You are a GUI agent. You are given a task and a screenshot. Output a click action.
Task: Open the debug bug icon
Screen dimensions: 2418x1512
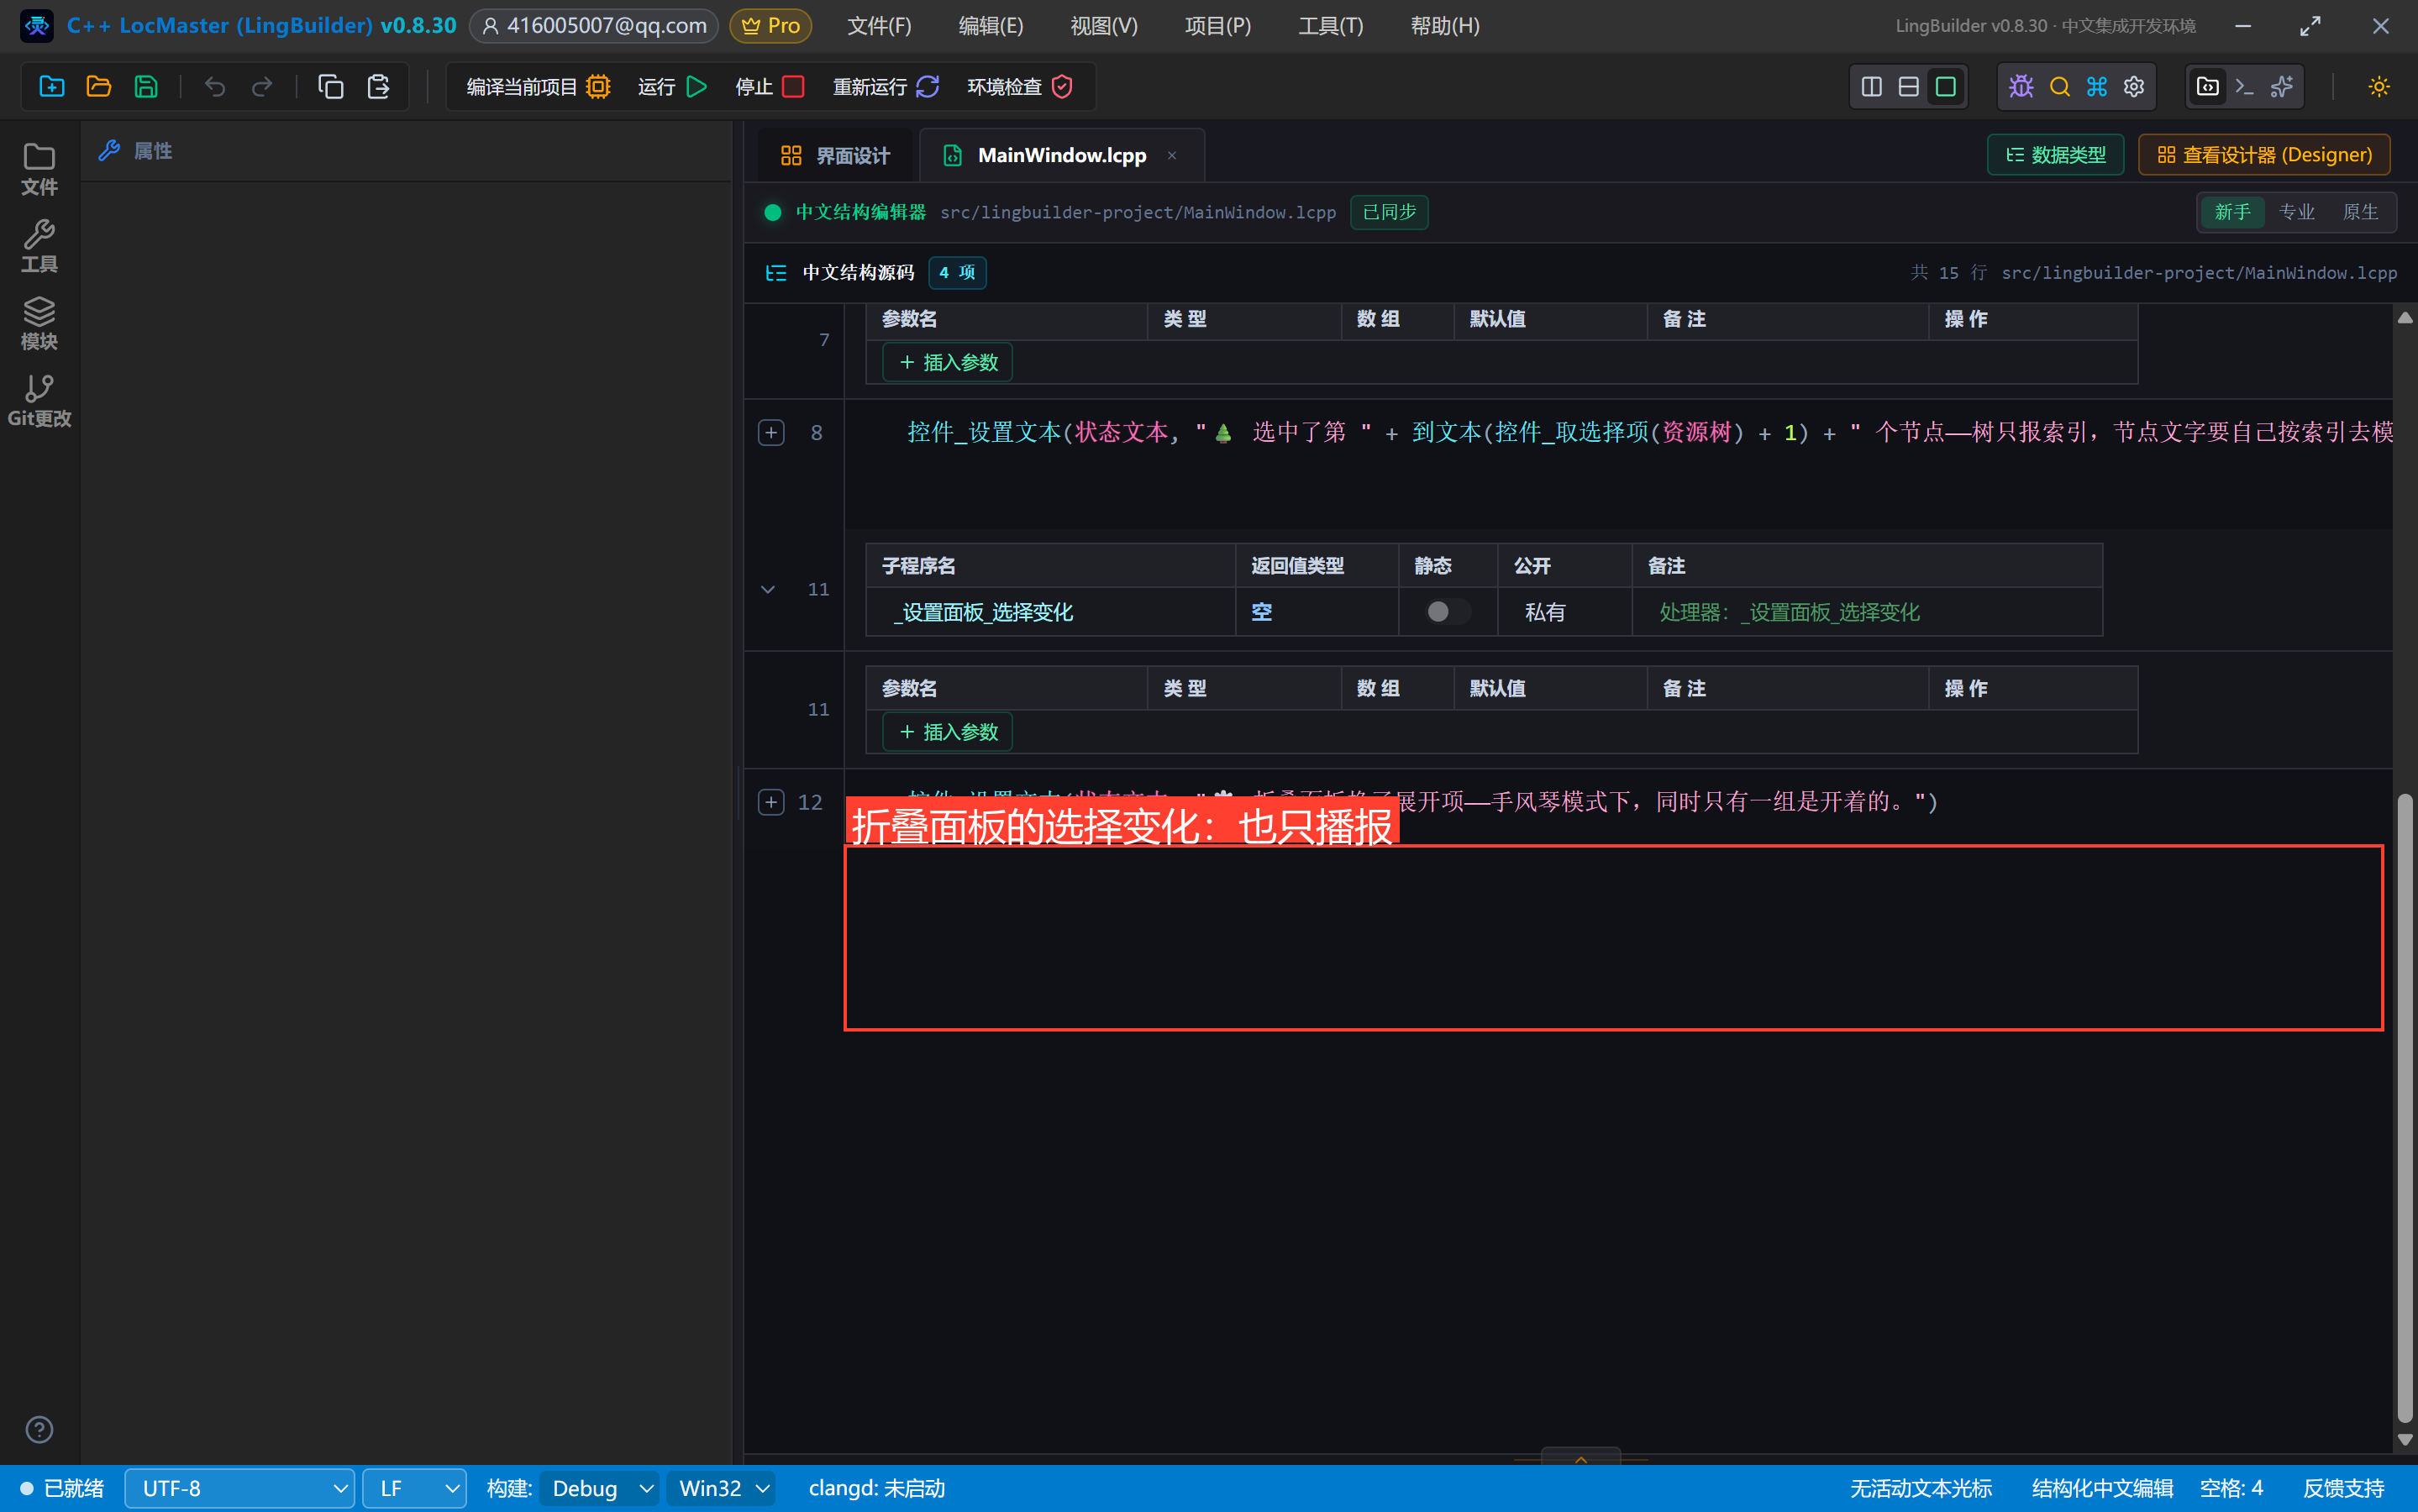2022,87
